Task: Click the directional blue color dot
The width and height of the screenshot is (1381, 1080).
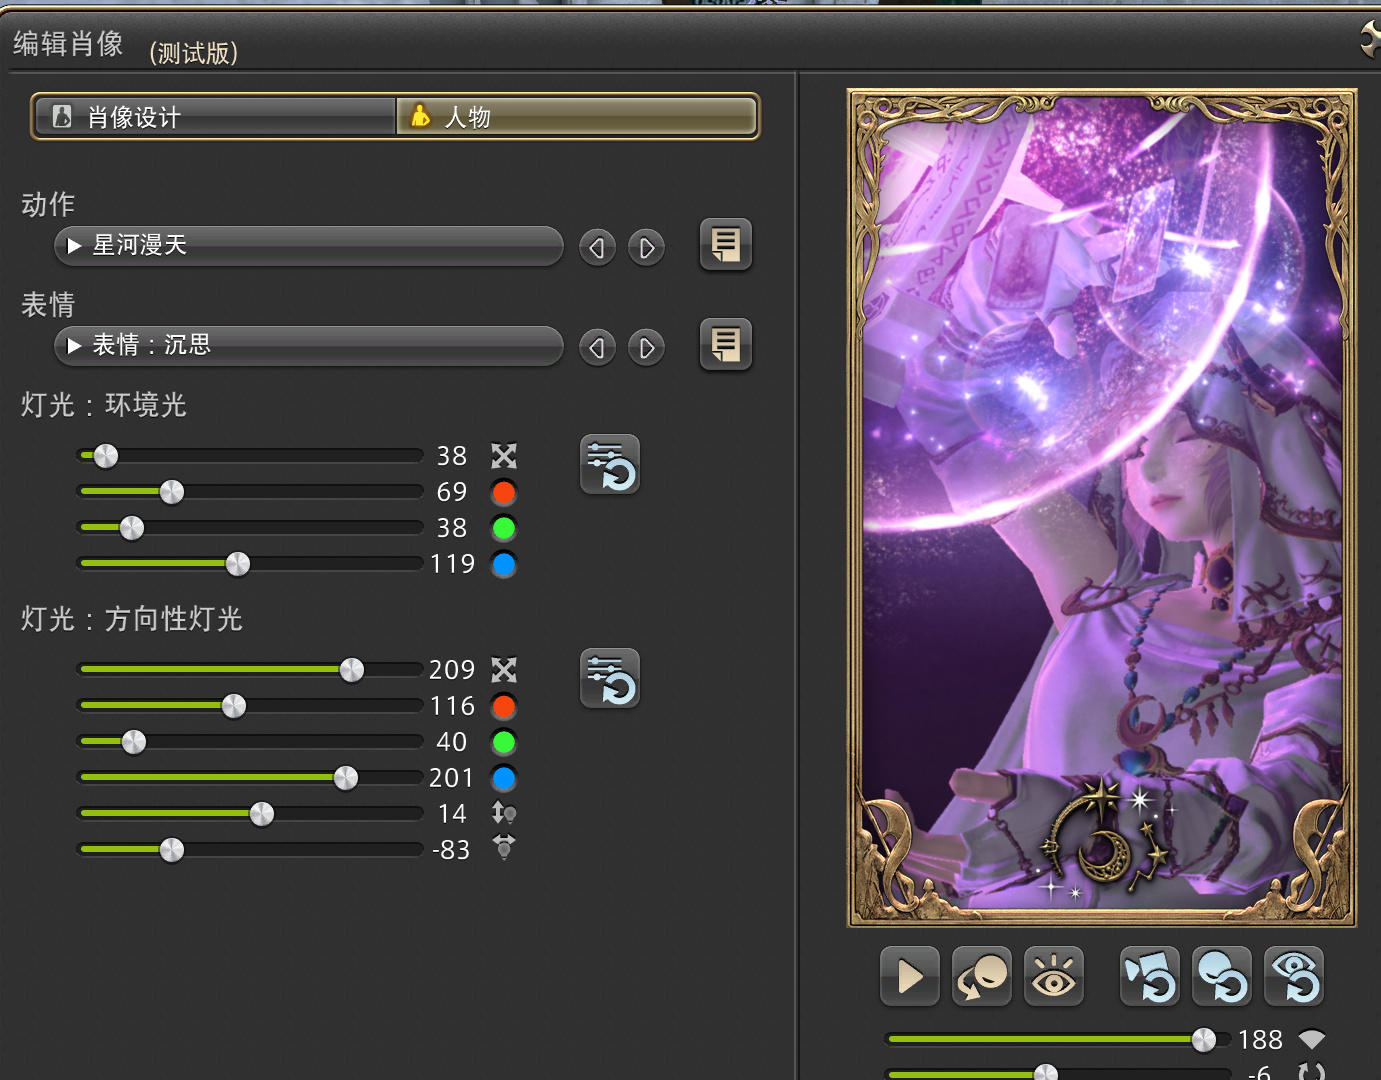Action: point(504,778)
